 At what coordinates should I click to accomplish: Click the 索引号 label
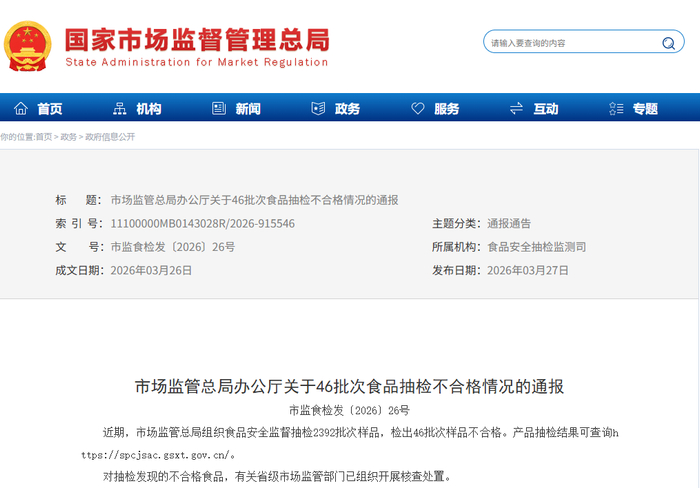coord(79,223)
